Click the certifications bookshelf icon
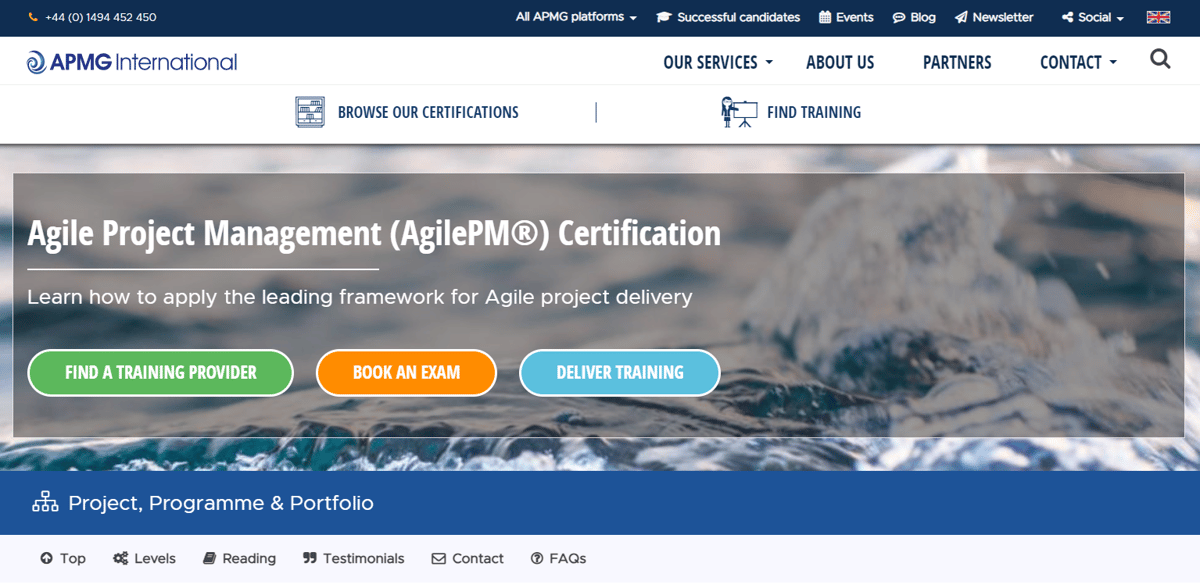The image size is (1200, 588). pos(311,112)
